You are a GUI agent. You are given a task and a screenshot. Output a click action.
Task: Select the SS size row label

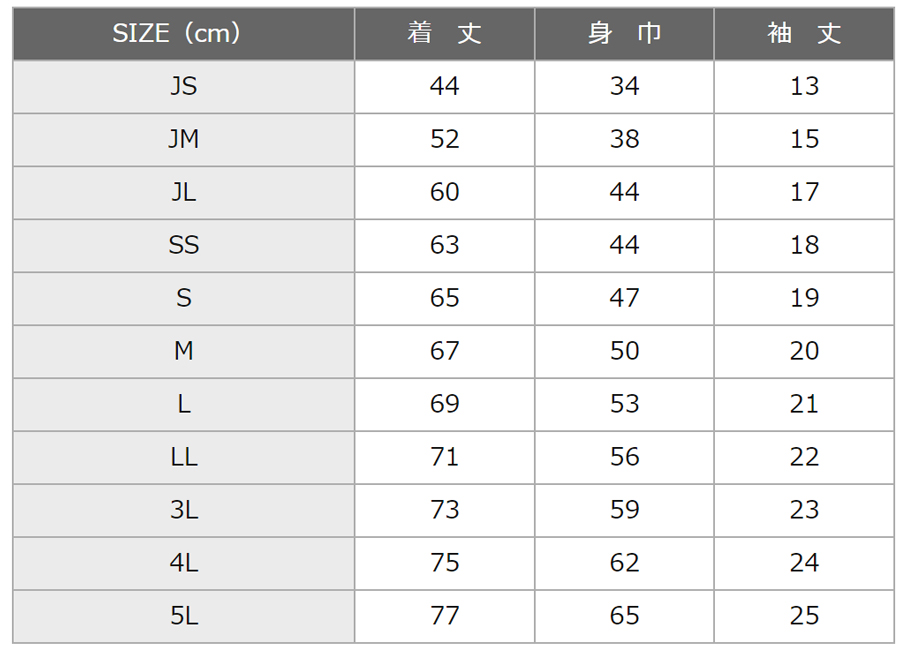point(184,245)
